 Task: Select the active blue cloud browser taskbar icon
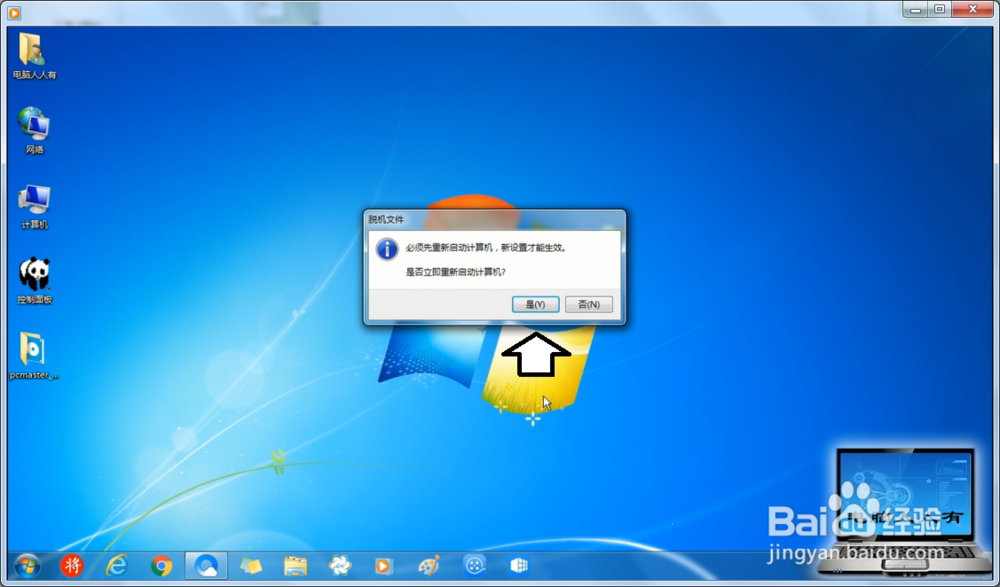[x=206, y=566]
